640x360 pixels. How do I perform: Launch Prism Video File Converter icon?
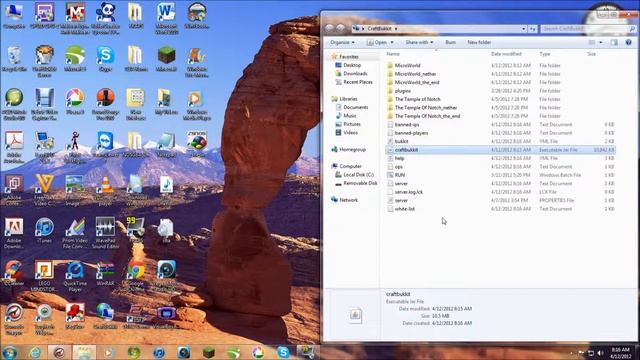75,233
